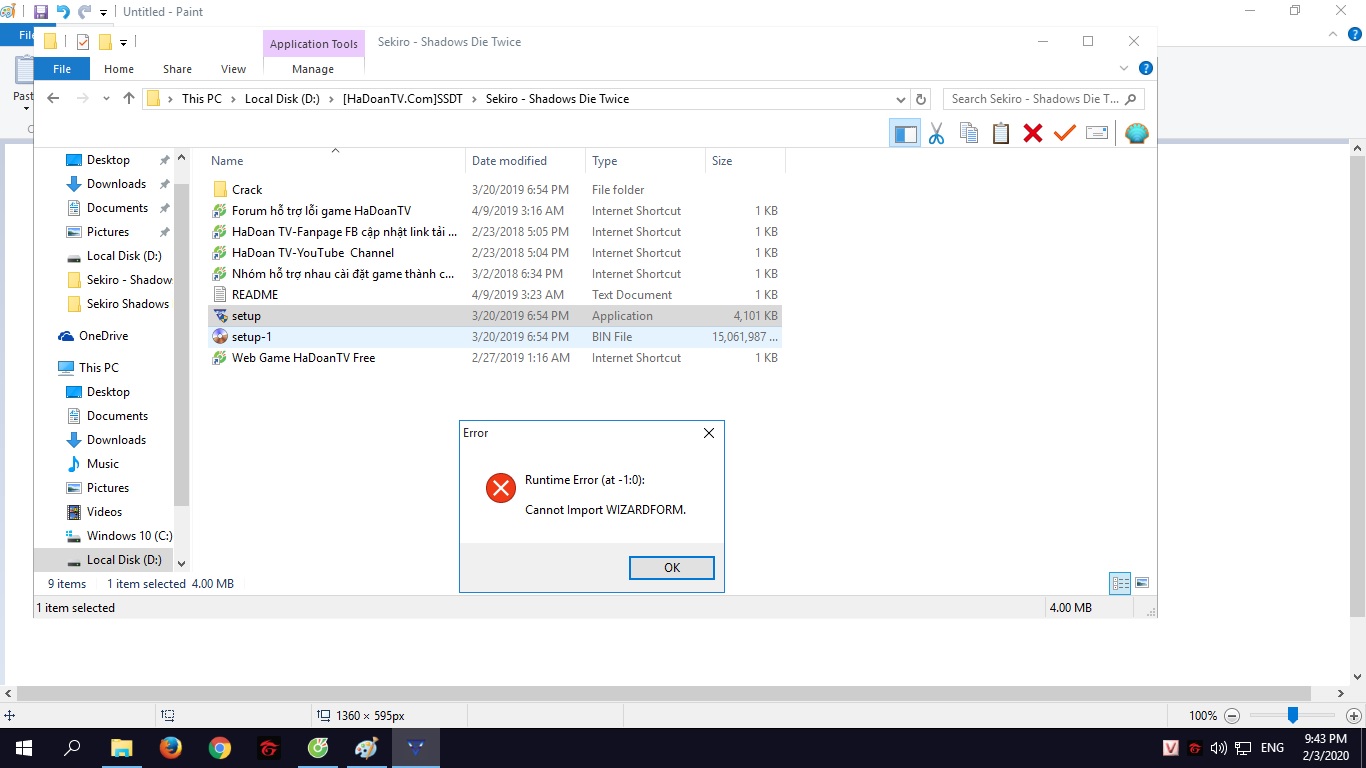Click the Paint zoom slider handle

click(1292, 715)
